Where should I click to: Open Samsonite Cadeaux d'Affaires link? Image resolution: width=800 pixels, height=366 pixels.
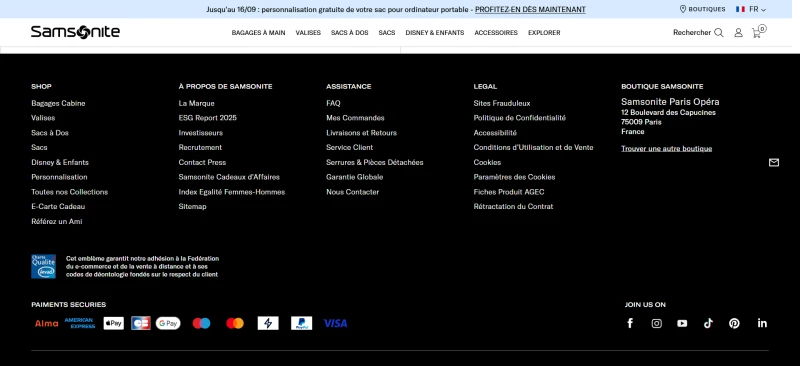point(229,177)
